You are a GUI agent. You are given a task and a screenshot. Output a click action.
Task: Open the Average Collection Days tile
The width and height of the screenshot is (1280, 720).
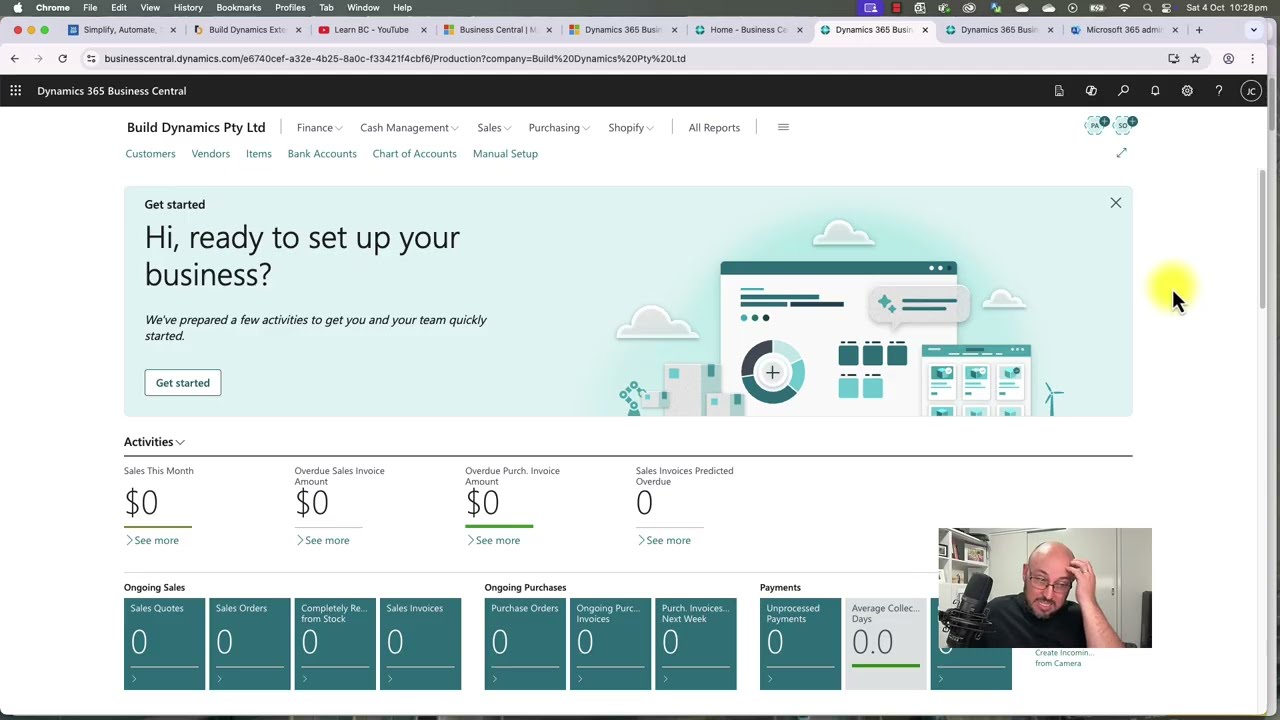tap(886, 644)
